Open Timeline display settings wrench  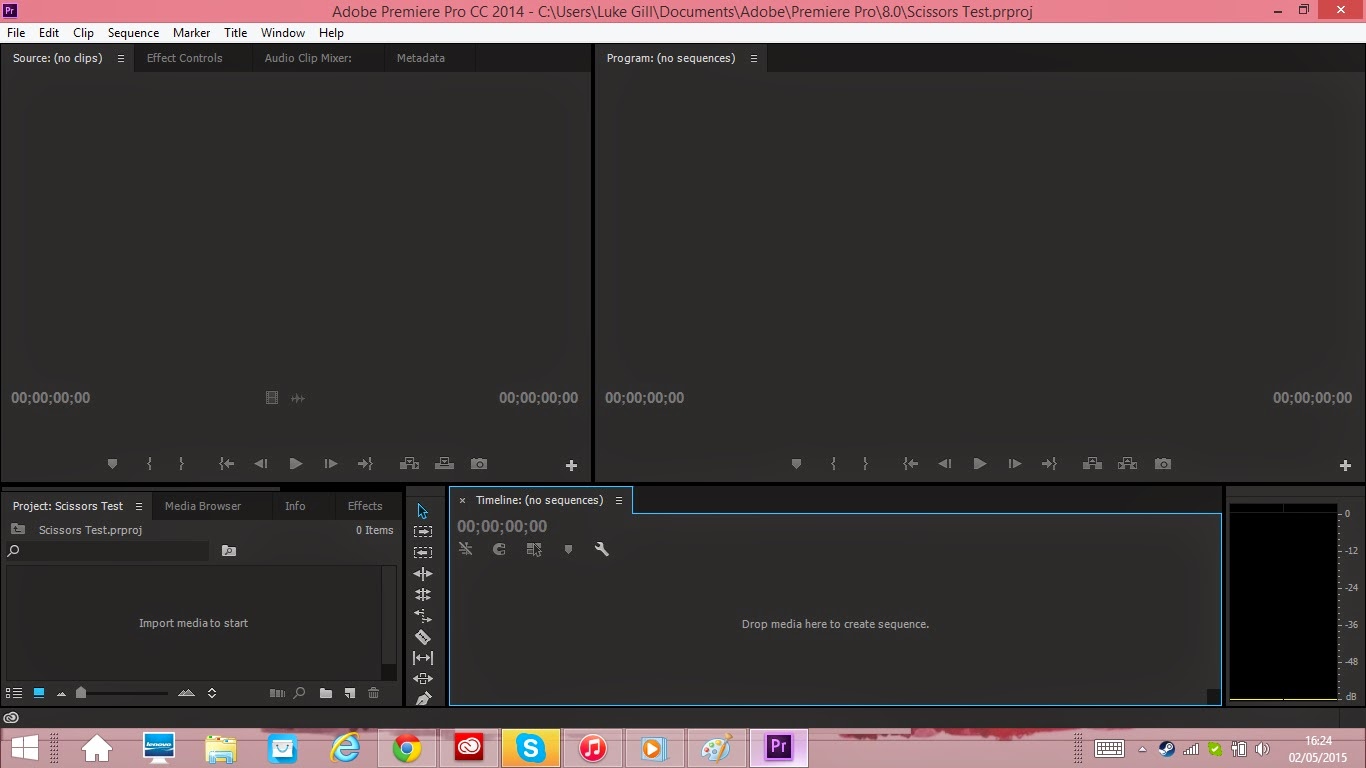point(602,549)
